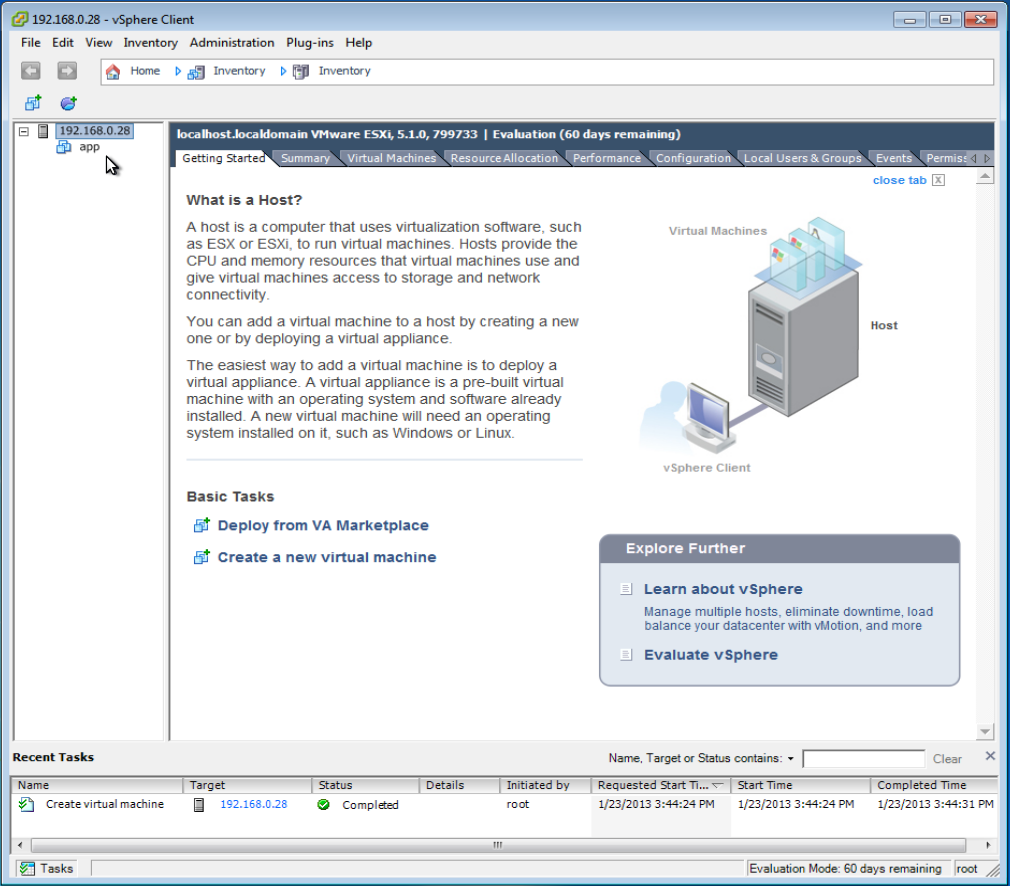The width and height of the screenshot is (1010, 886).
Task: Collapse the 192.168.0.28 host tree node
Action: click(24, 131)
